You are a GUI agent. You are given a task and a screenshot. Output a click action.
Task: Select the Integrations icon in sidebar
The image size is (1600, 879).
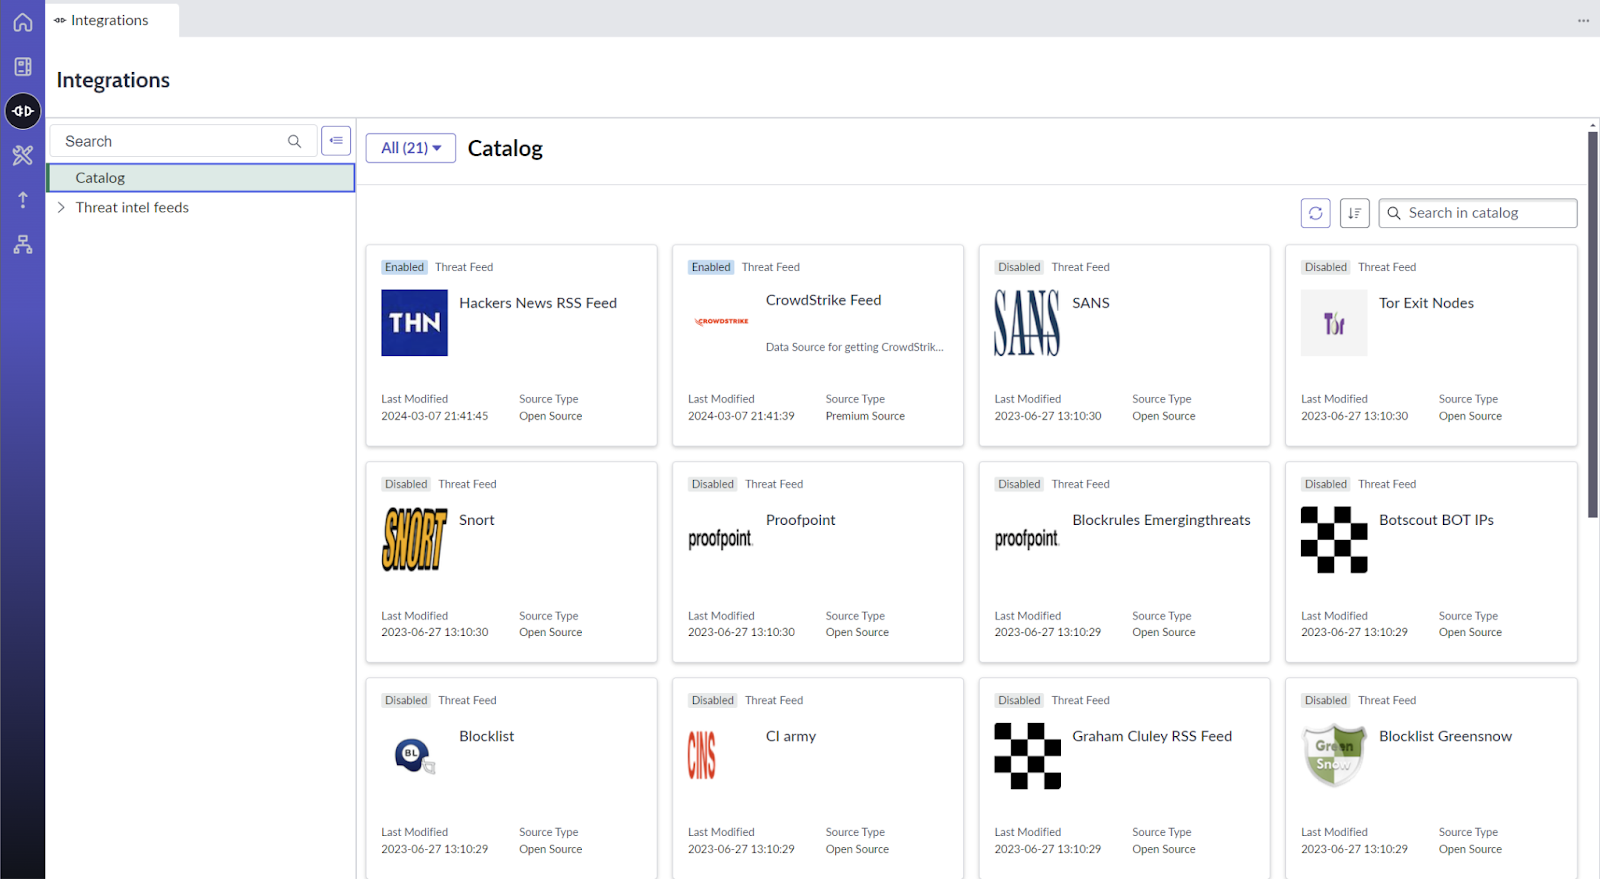coord(22,111)
